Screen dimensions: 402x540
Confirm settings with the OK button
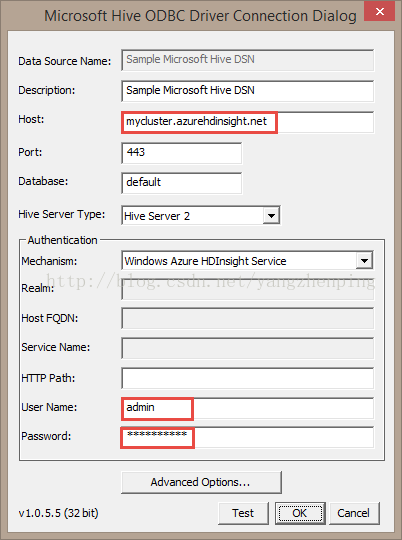[300, 513]
